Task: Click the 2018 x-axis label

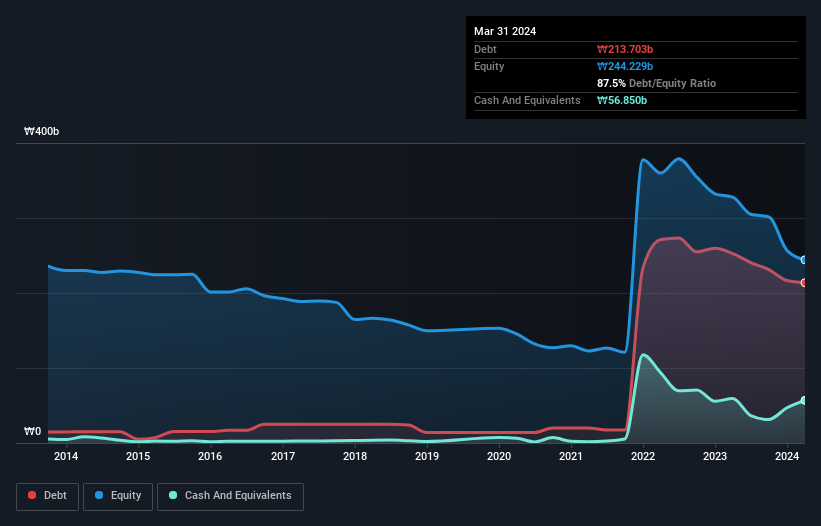Action: click(355, 456)
